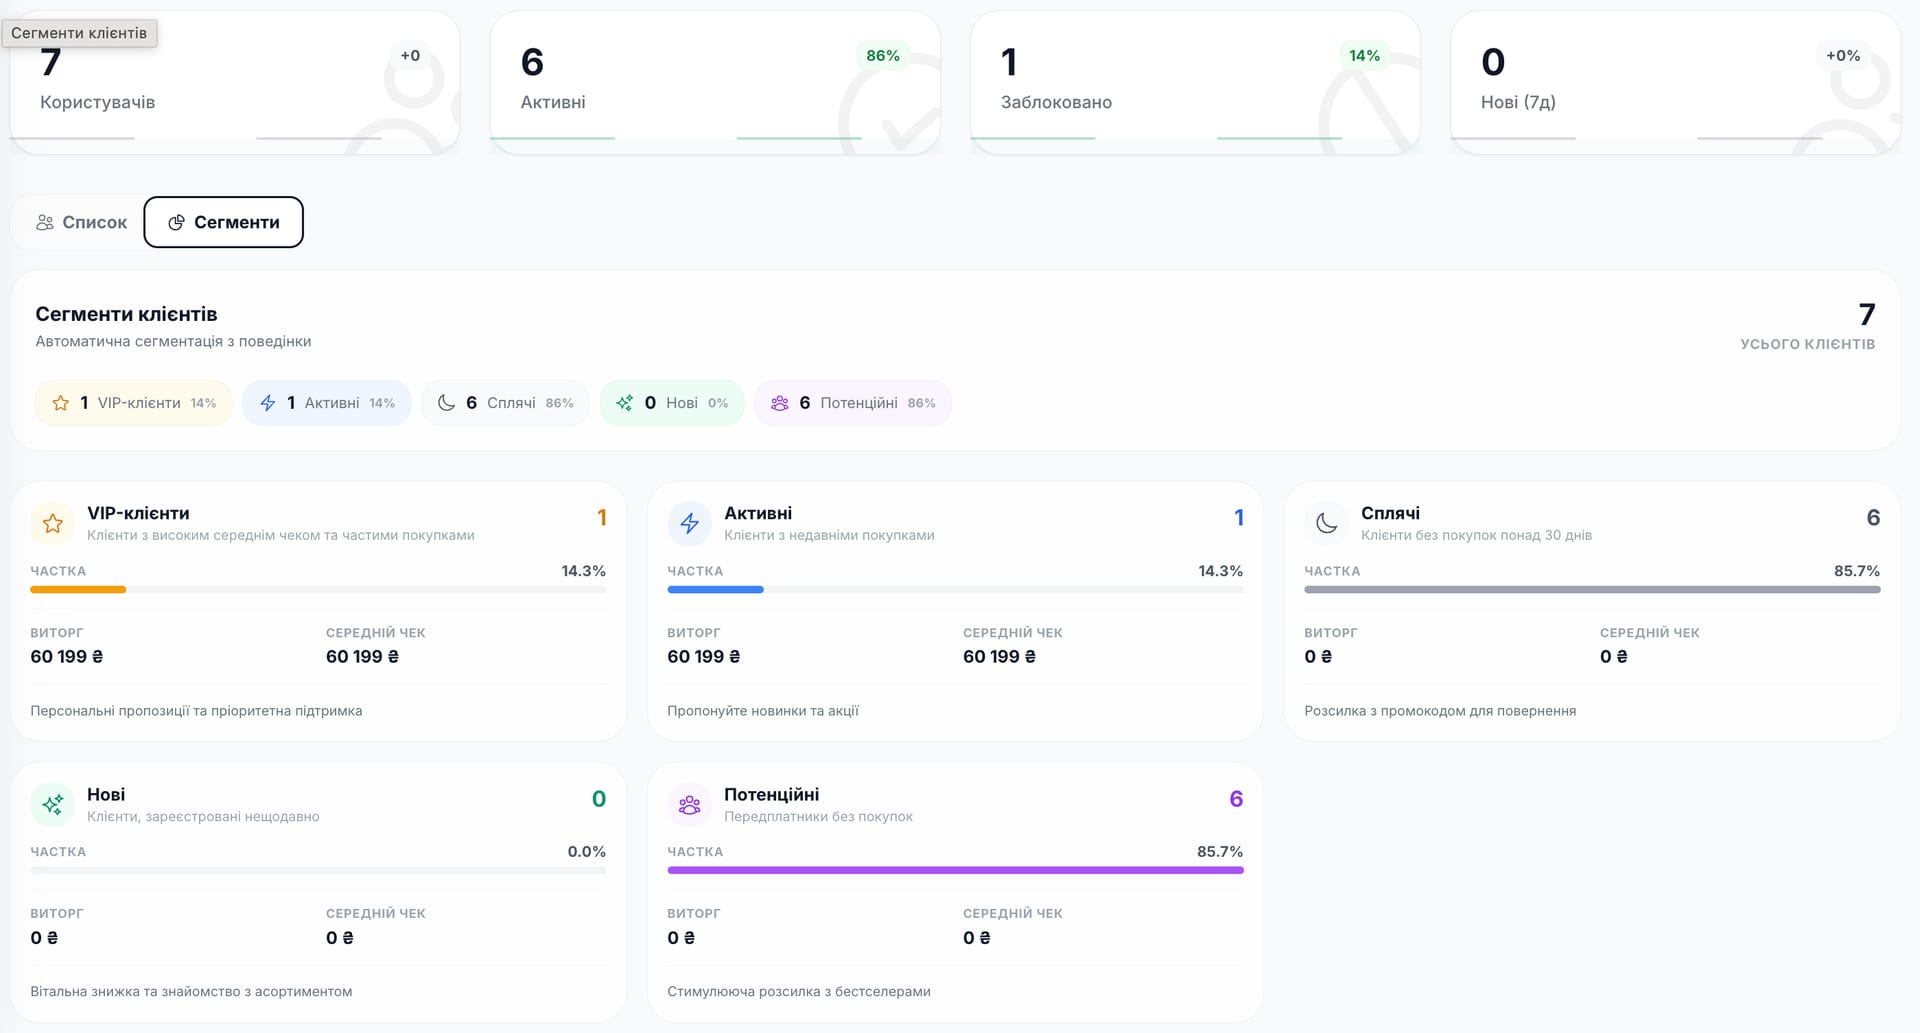The height and width of the screenshot is (1033, 1920).
Task: Click the gray Сплячі share progress bar
Action: [1592, 590]
